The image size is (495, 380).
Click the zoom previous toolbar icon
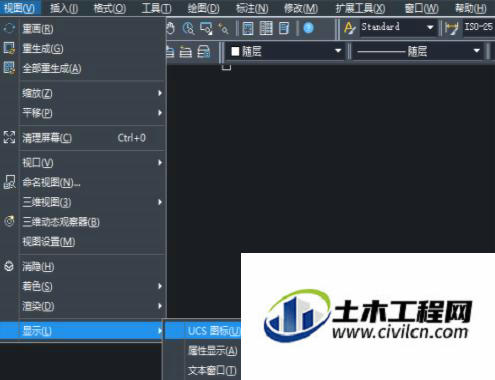[x=223, y=28]
